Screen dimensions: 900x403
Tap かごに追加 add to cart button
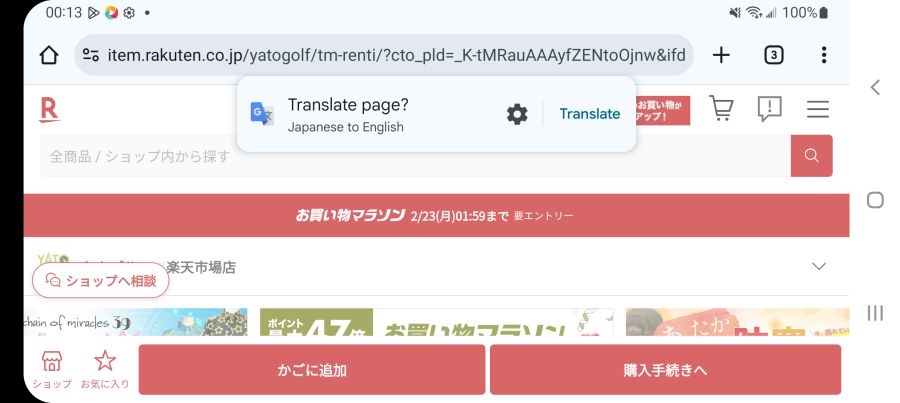311,370
